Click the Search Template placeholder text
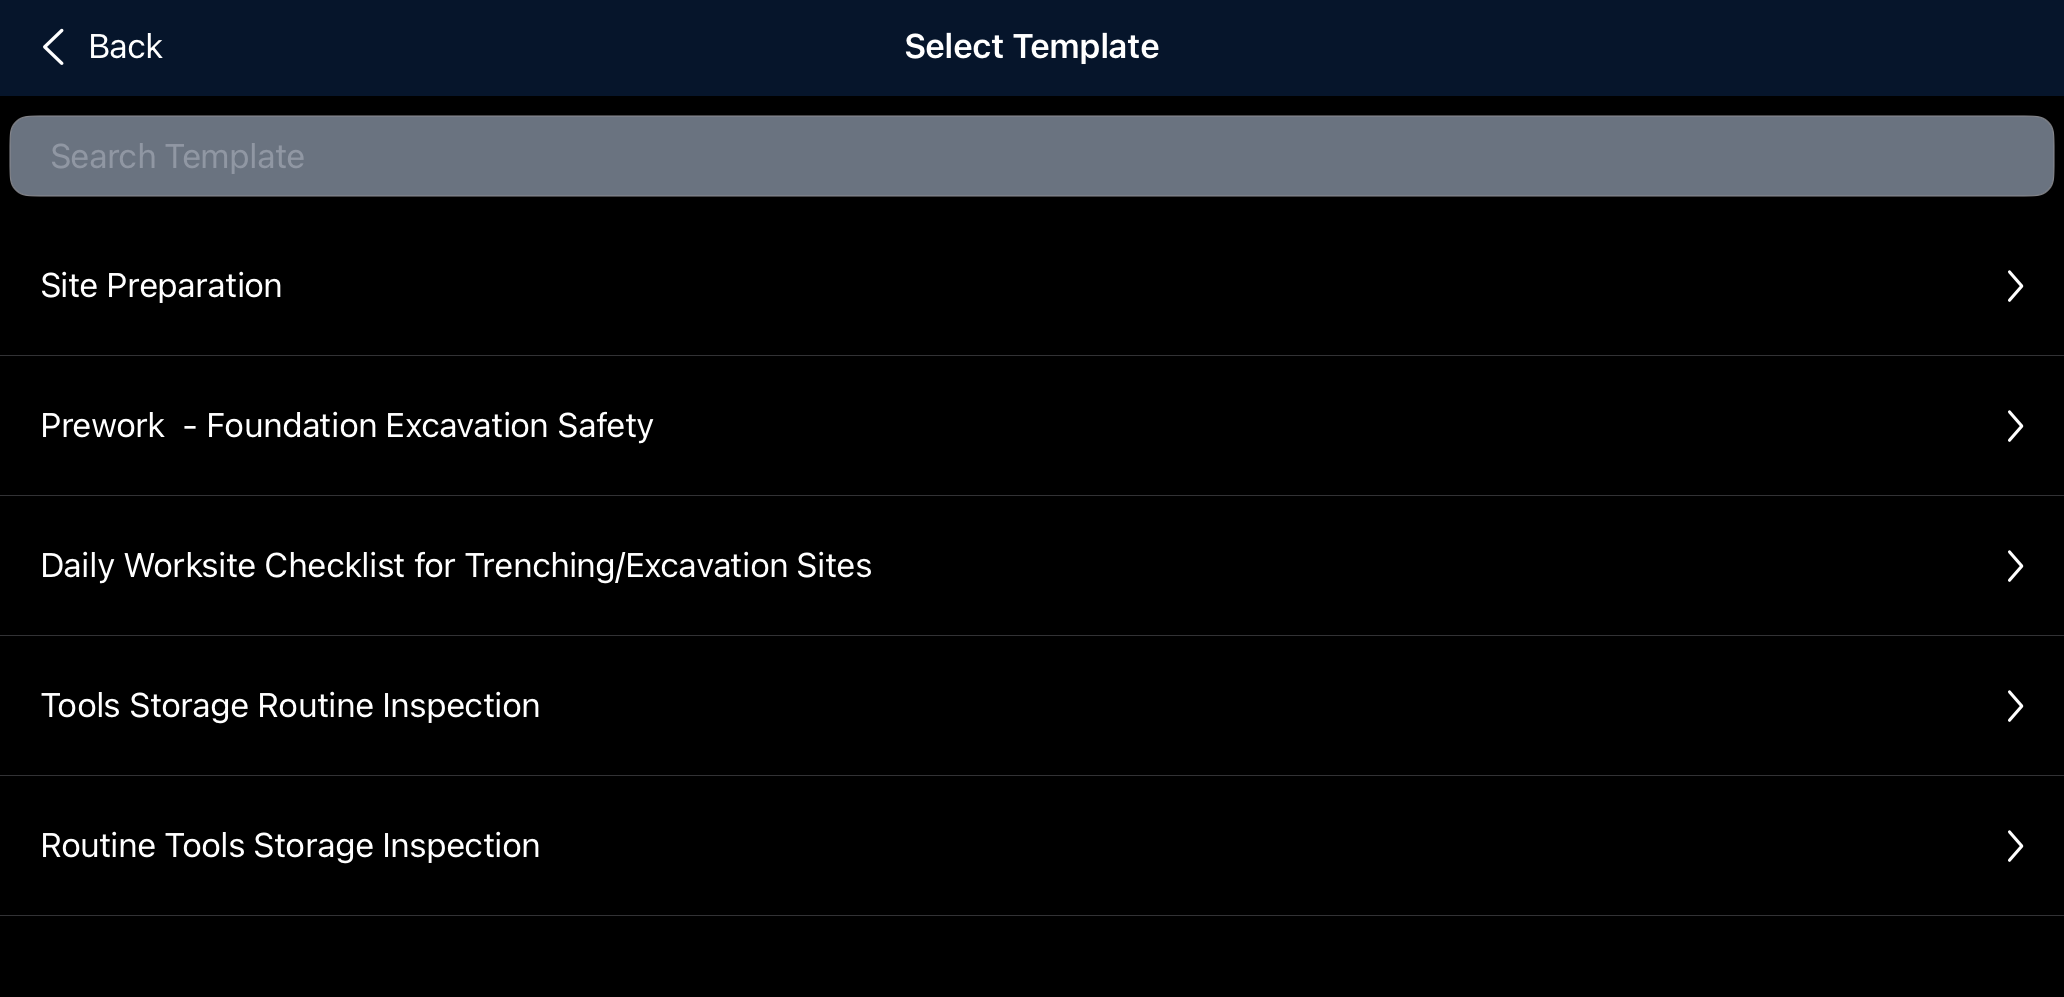Image resolution: width=2064 pixels, height=997 pixels. [x=177, y=157]
